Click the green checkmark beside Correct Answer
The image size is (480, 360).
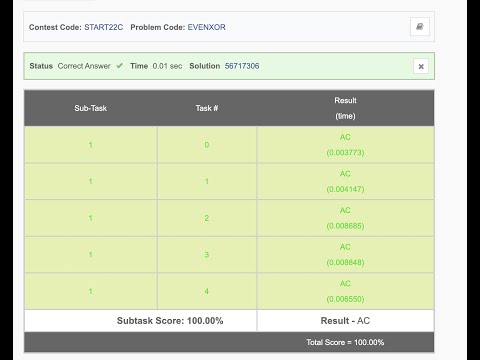pyautogui.click(x=119, y=66)
